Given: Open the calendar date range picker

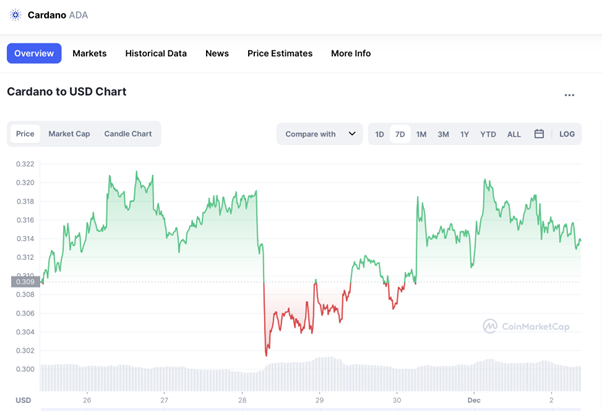Looking at the screenshot, I should pos(539,134).
